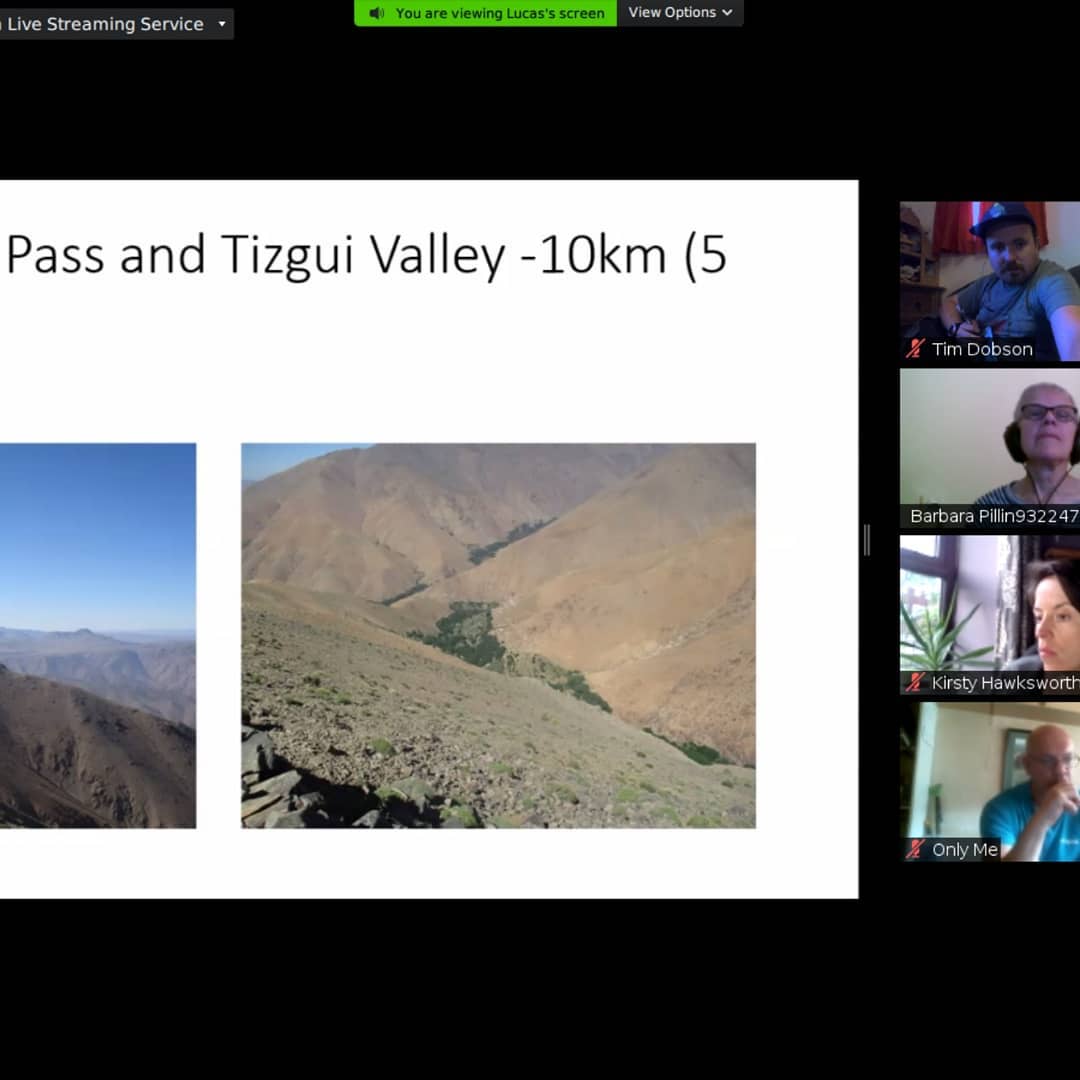Click the Barbara Pillin name label
The image size is (1080, 1080).
point(994,516)
